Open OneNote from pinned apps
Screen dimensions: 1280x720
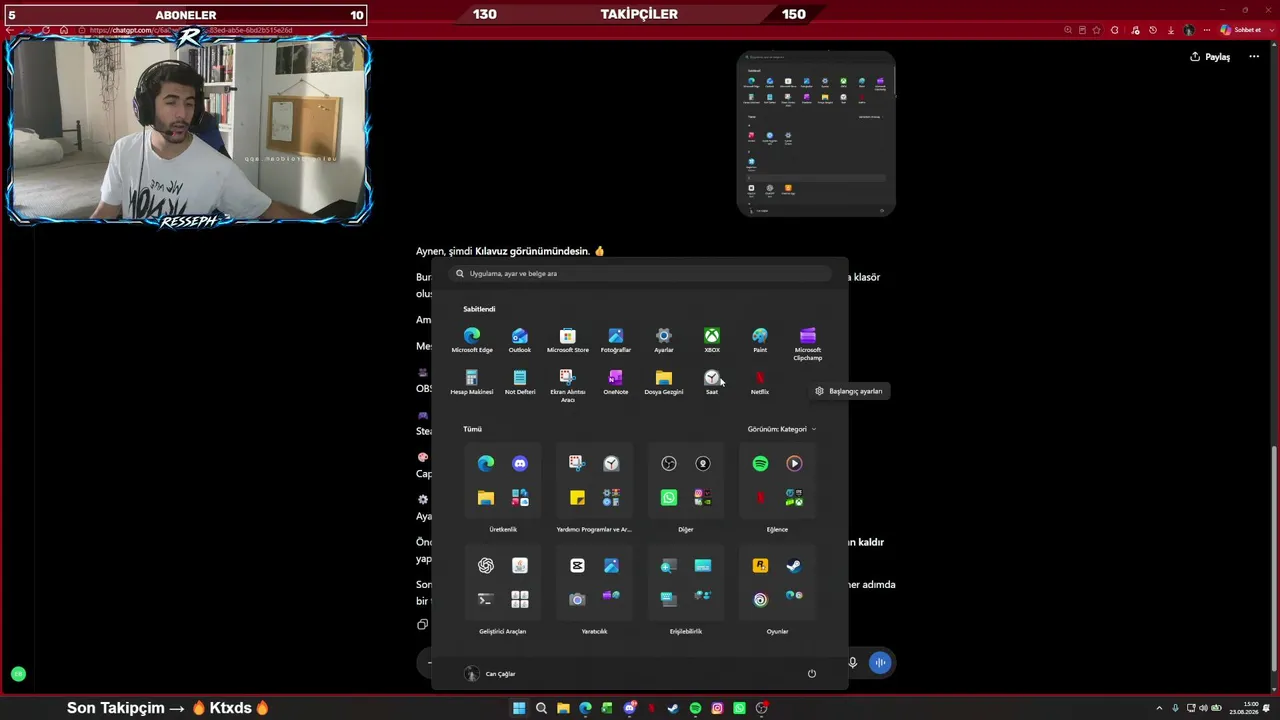pos(616,382)
